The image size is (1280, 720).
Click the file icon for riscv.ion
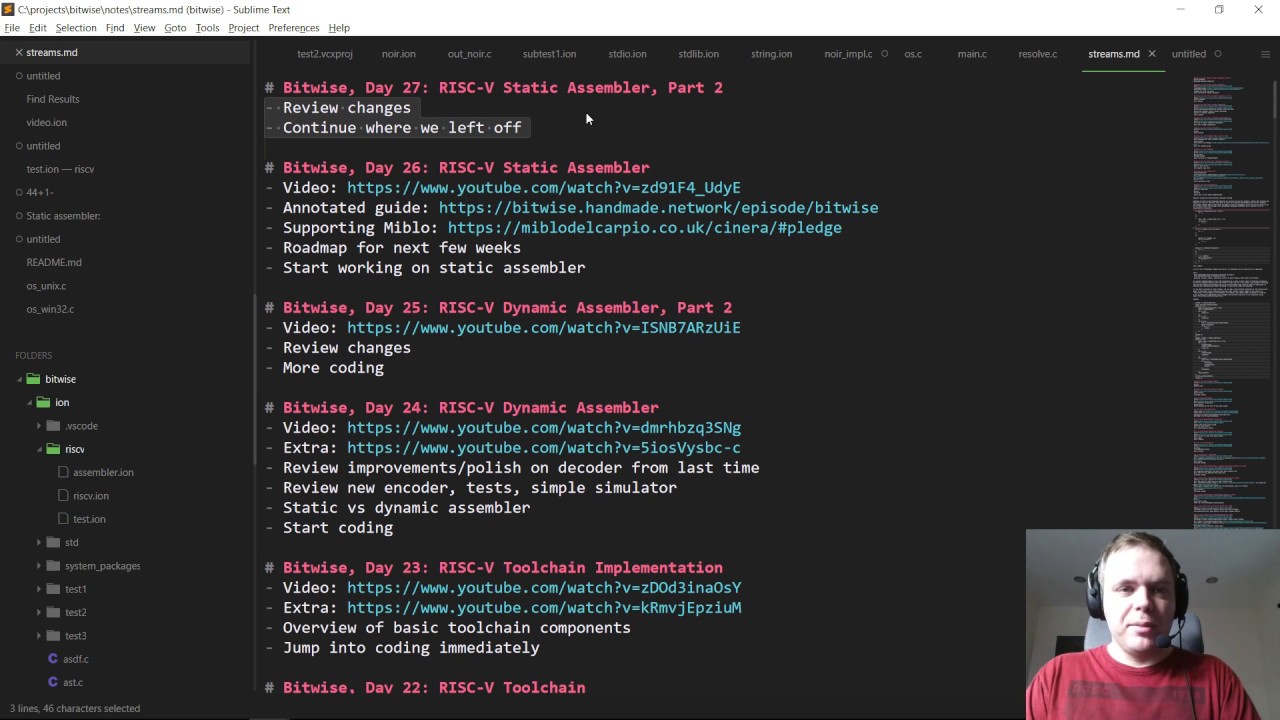(64, 496)
